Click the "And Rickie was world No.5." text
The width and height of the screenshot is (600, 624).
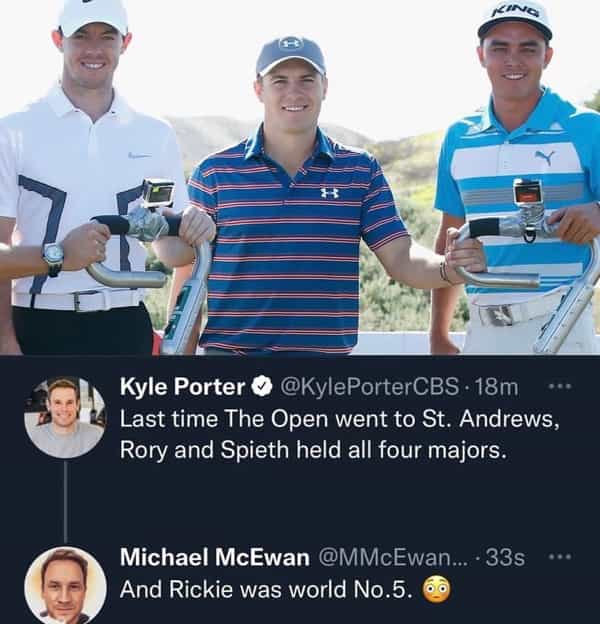[x=266, y=590]
